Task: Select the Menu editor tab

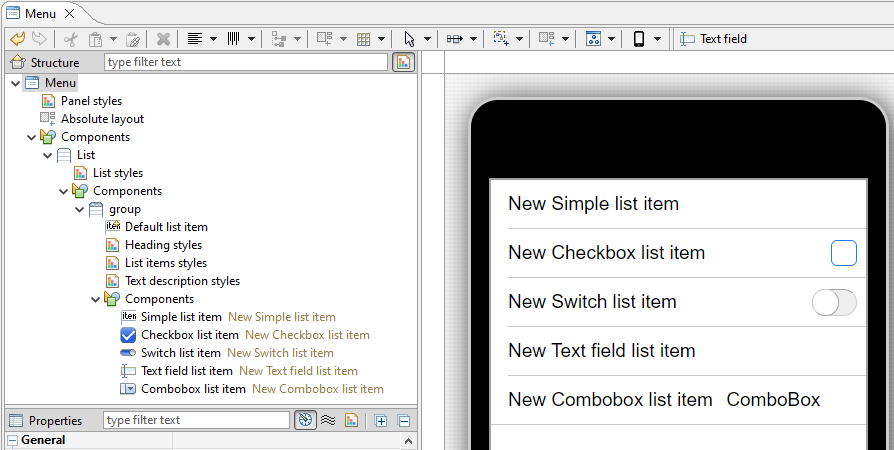Action: coord(40,13)
